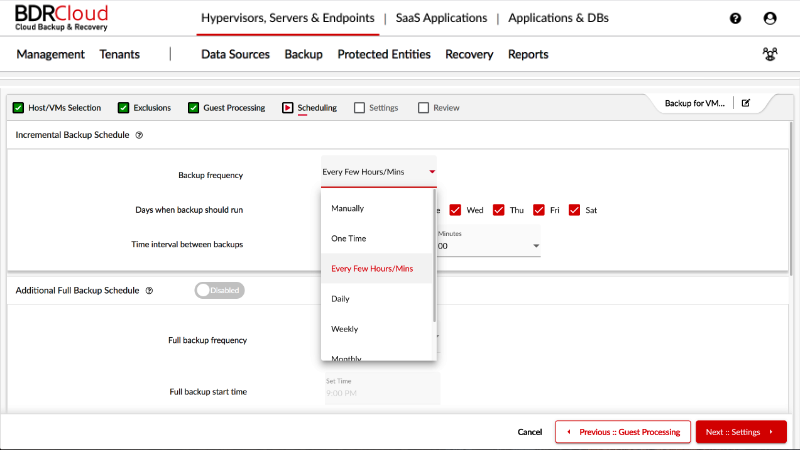Go back to Previous :: Guest Processing
Viewport: 800px width, 450px height.
[623, 432]
